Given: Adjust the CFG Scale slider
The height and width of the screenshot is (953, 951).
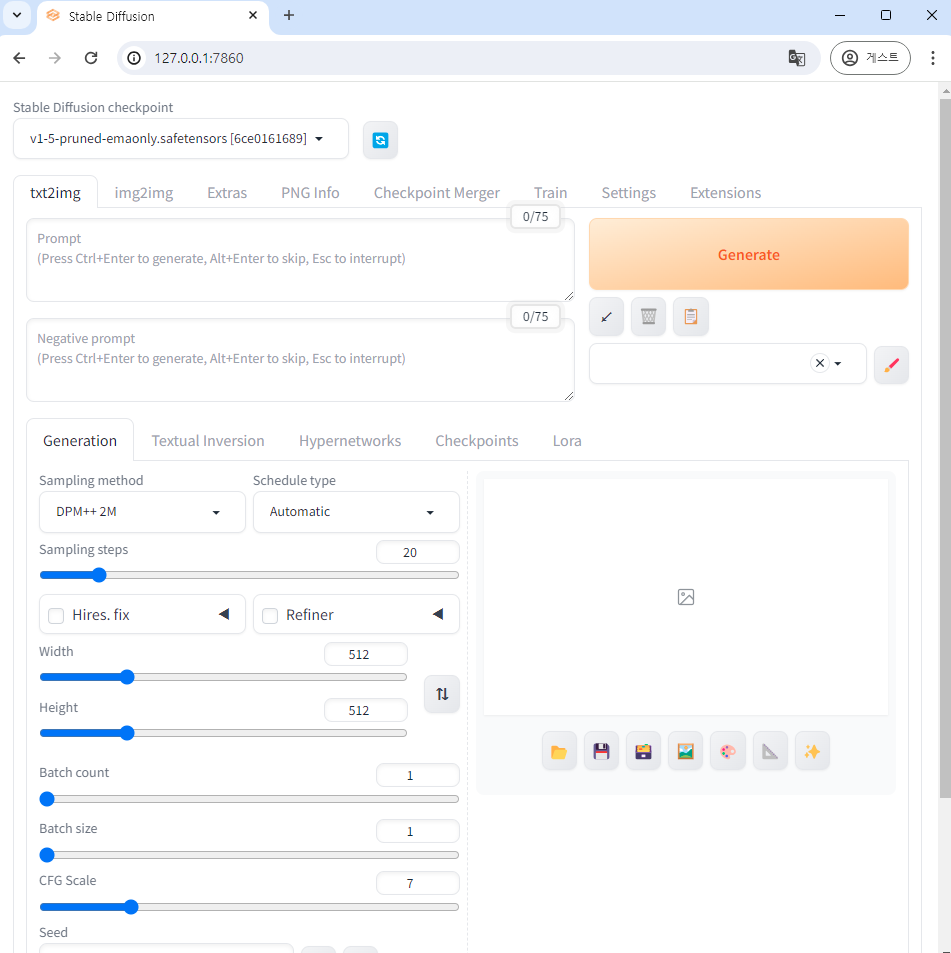Looking at the screenshot, I should tap(249, 907).
